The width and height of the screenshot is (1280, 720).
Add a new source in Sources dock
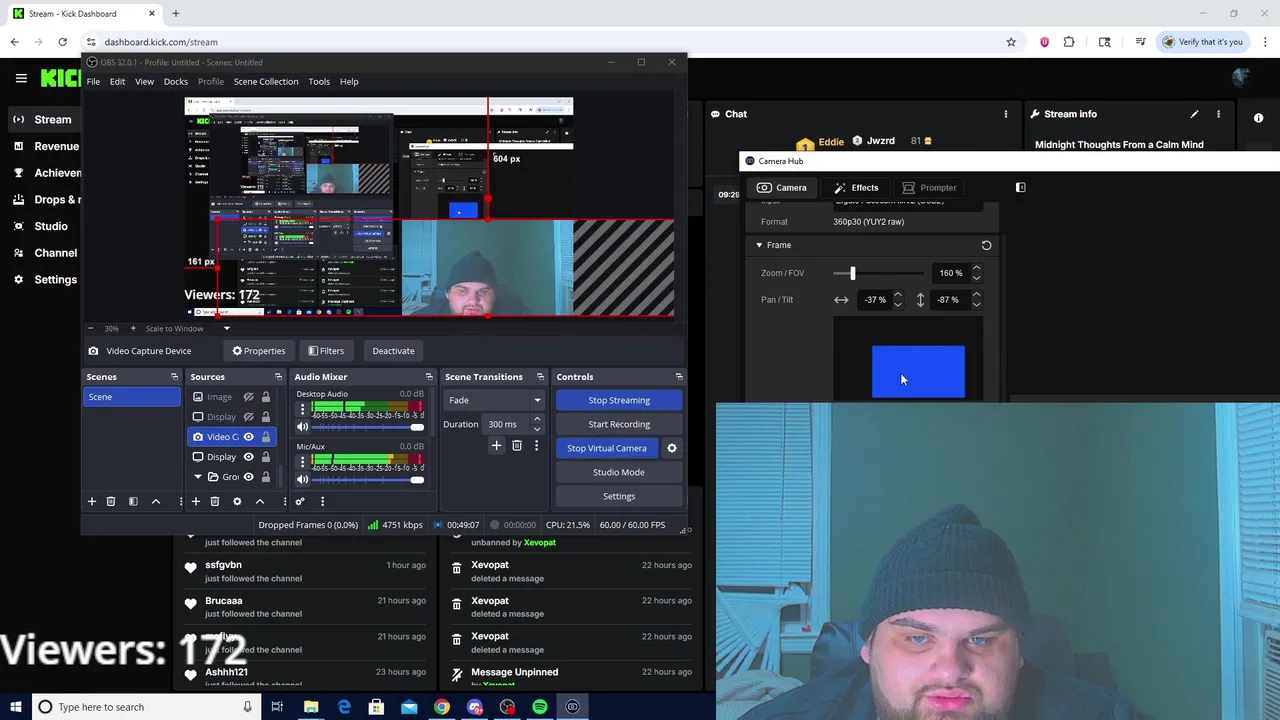[196, 501]
